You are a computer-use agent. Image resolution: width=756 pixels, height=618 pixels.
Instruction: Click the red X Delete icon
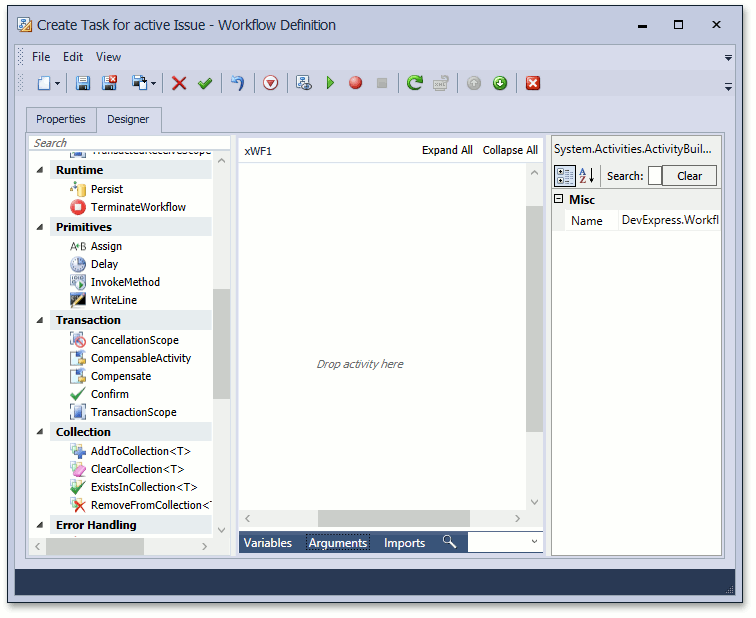(179, 83)
